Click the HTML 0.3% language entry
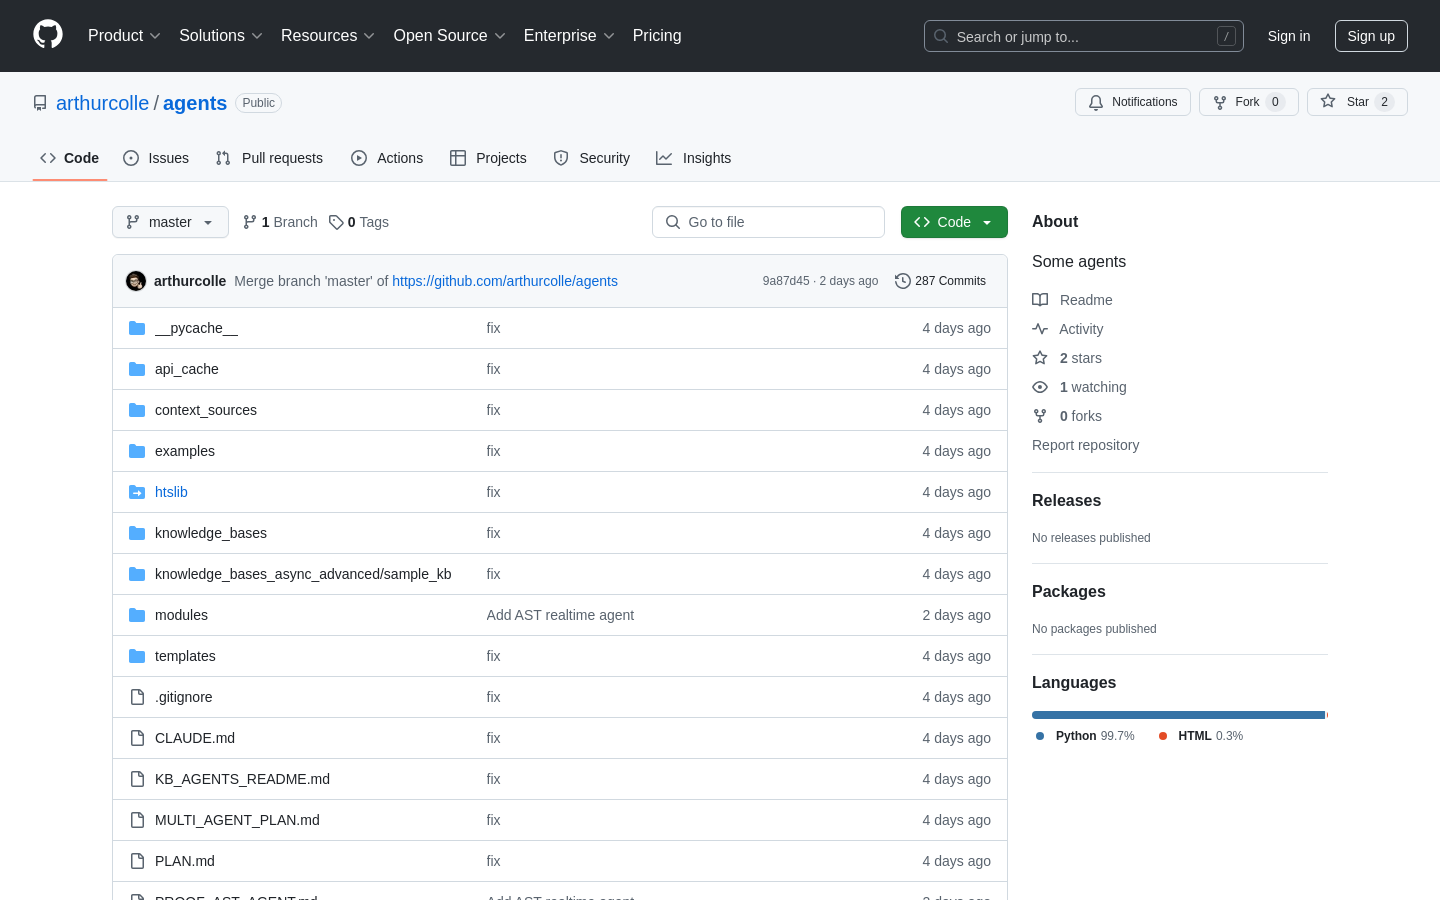 (x=1201, y=736)
